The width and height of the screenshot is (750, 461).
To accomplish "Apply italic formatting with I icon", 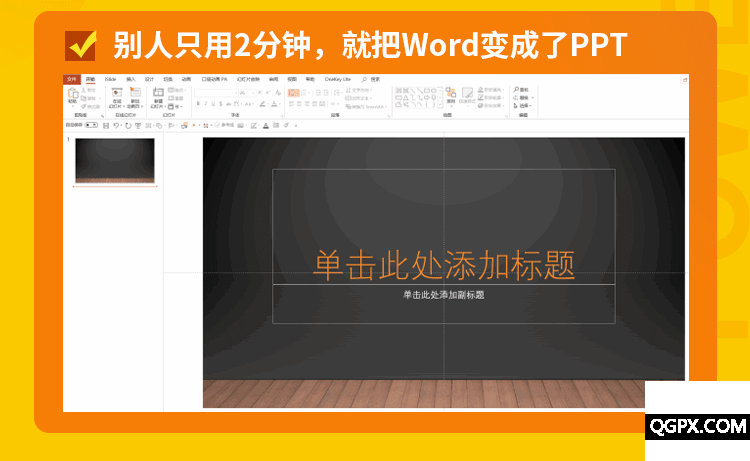I will coord(206,103).
